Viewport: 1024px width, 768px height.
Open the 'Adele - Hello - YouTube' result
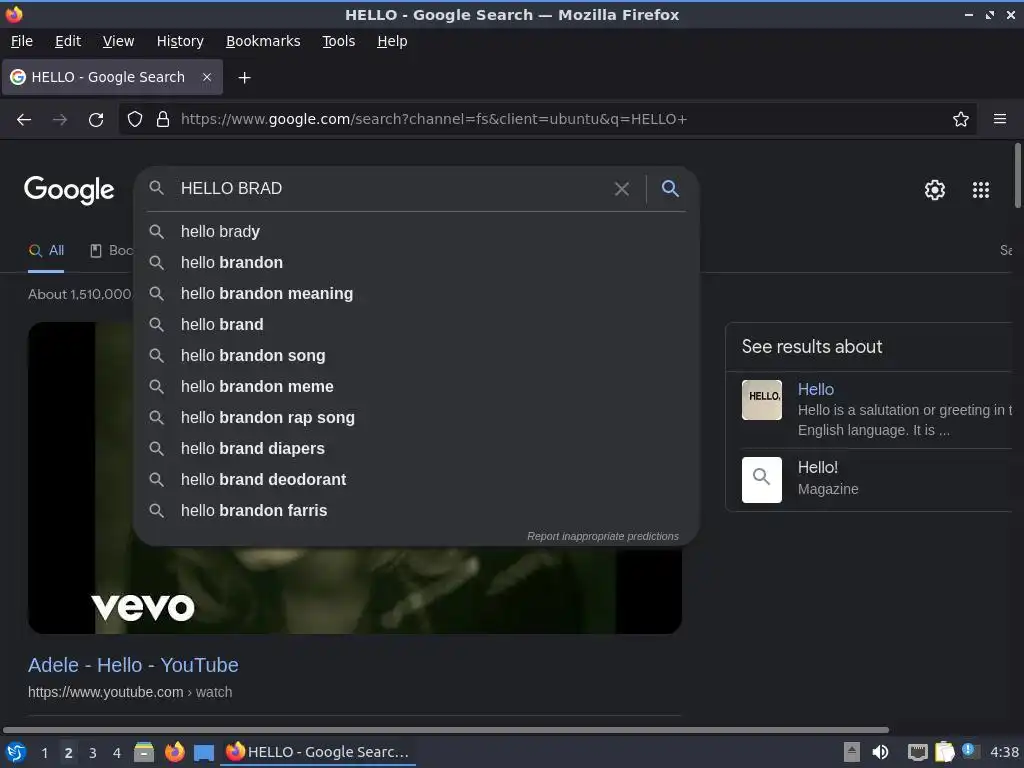tap(133, 665)
